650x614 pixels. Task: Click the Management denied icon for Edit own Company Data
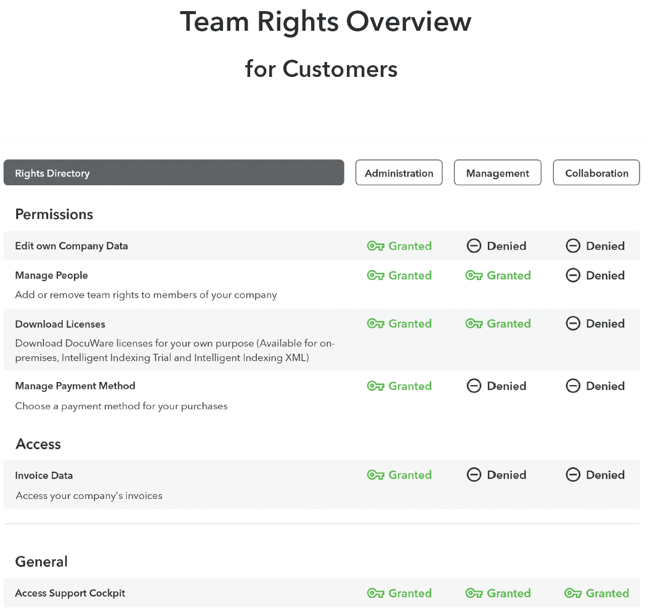click(474, 246)
